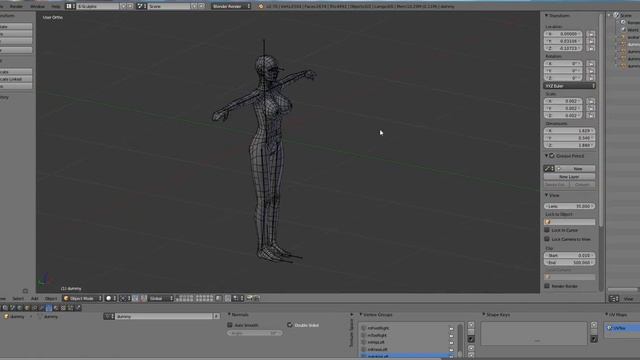Adjust the Lens value field

tap(569, 206)
